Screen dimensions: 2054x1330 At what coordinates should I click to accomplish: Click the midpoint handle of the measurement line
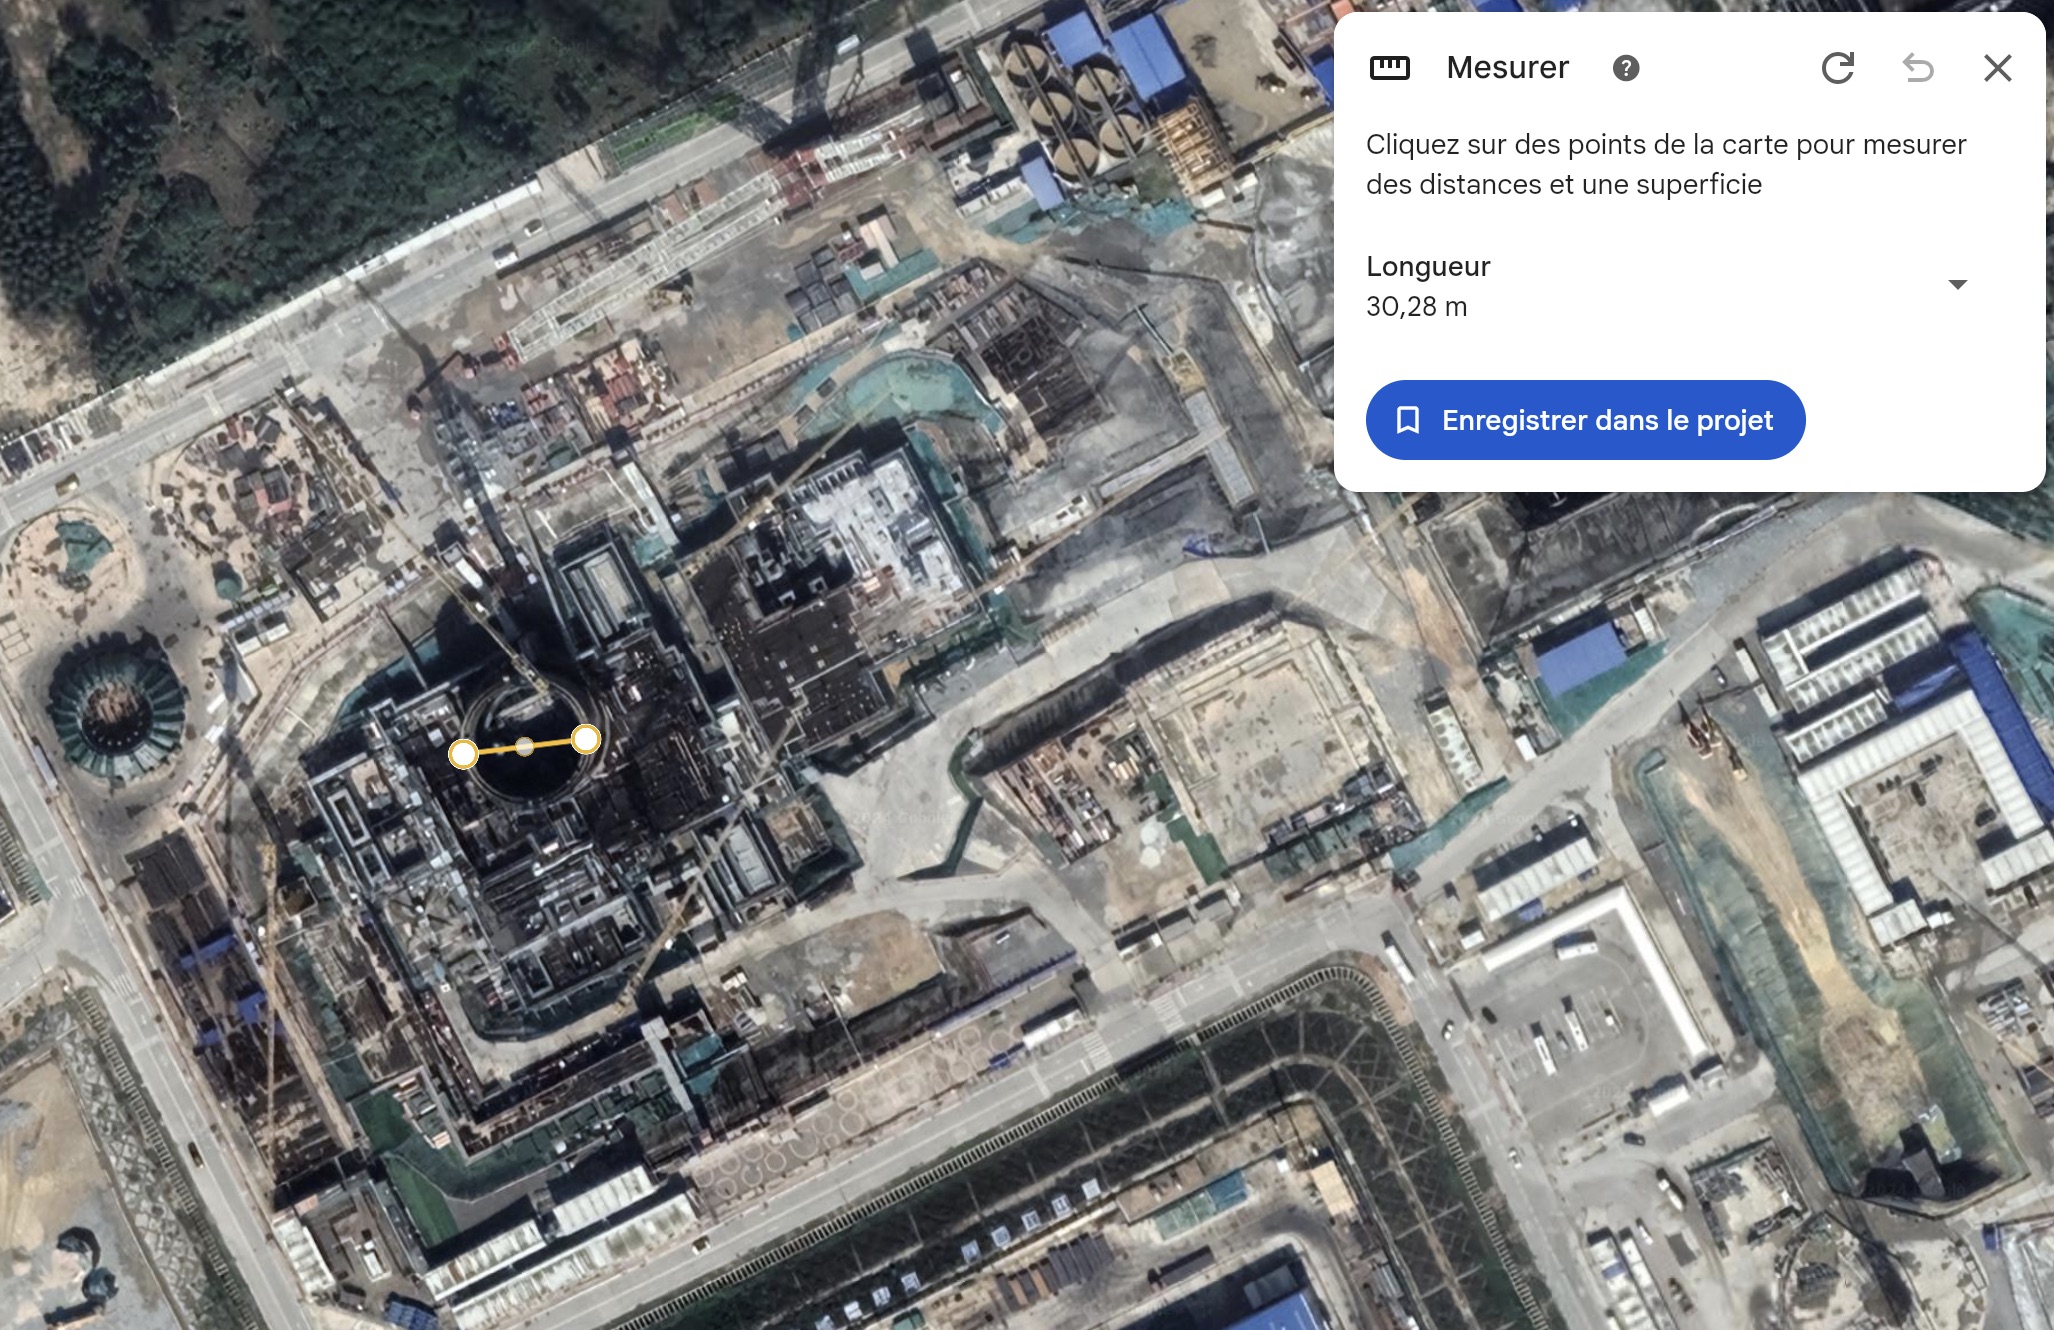[524, 746]
